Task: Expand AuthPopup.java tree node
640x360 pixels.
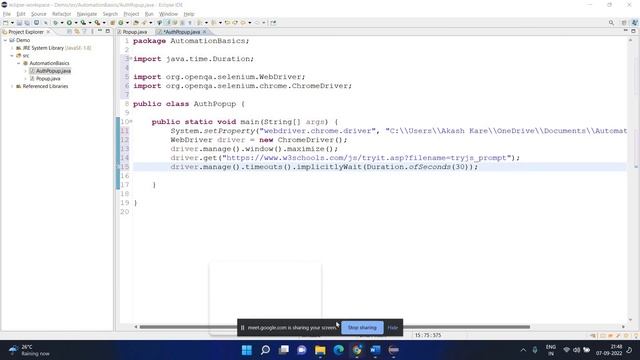Action: point(25,71)
